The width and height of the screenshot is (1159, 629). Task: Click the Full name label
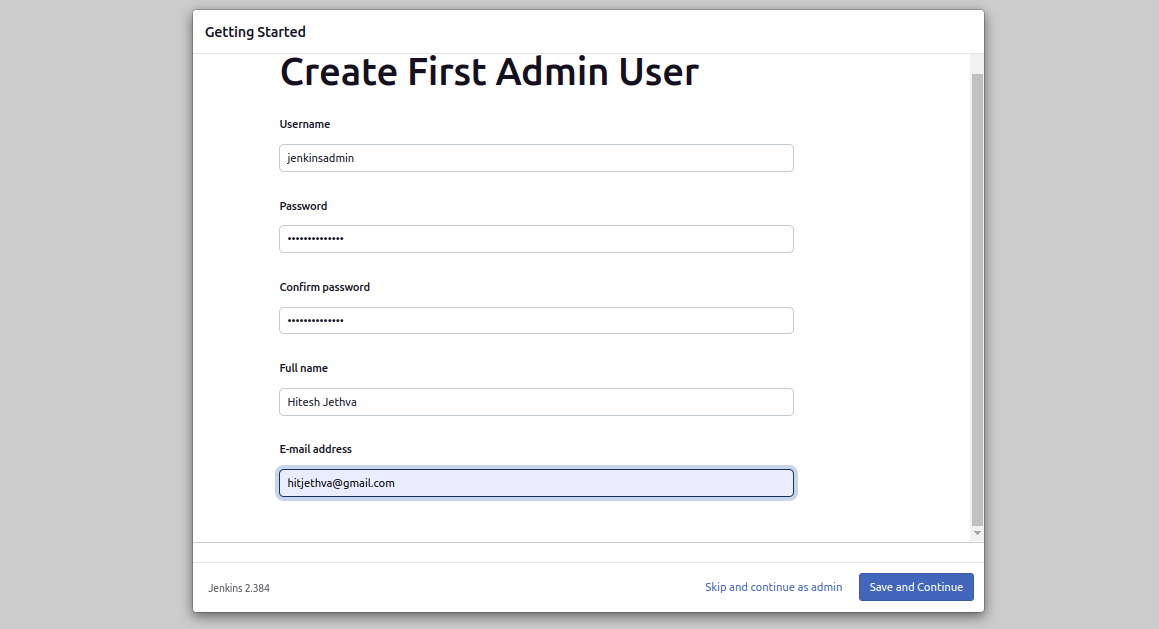tap(303, 368)
